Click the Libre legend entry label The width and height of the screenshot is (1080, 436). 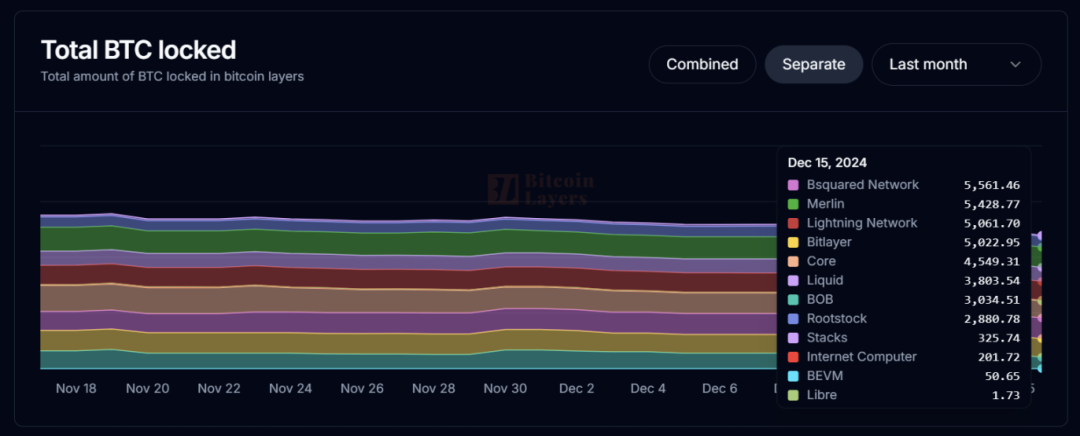coord(821,395)
